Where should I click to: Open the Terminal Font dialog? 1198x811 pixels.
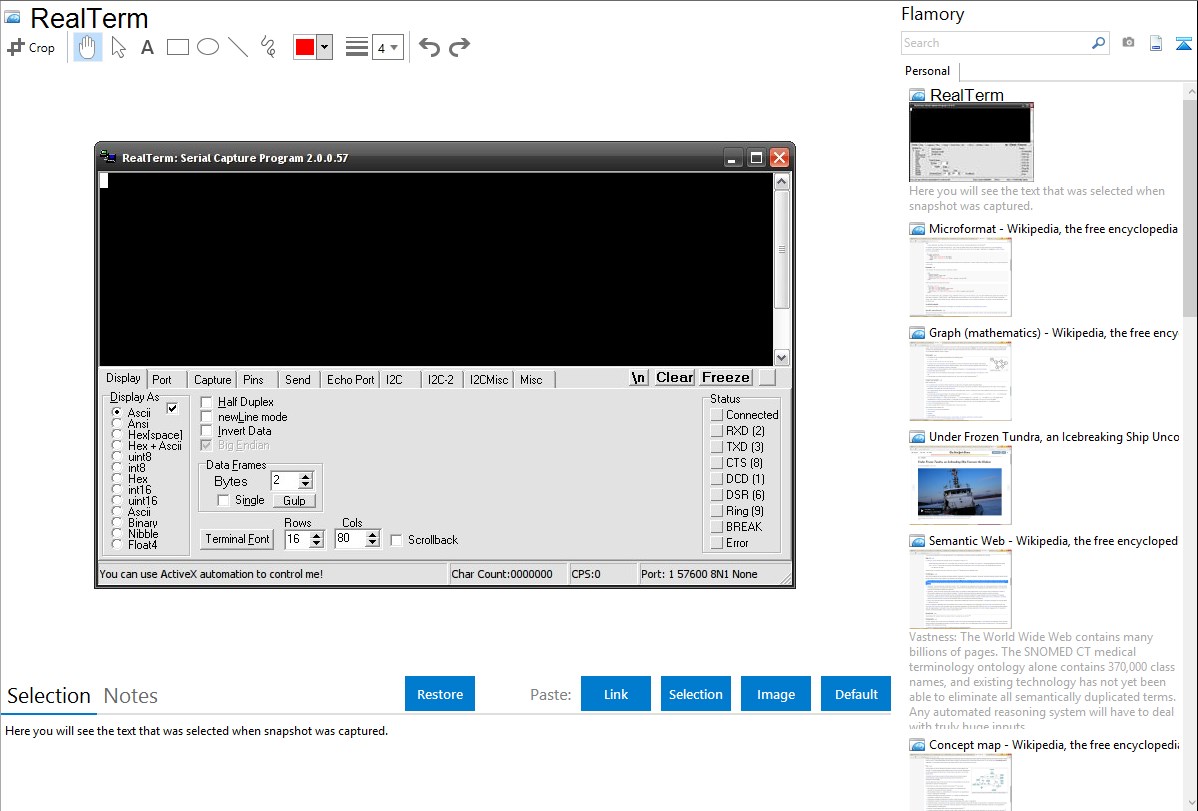(238, 539)
